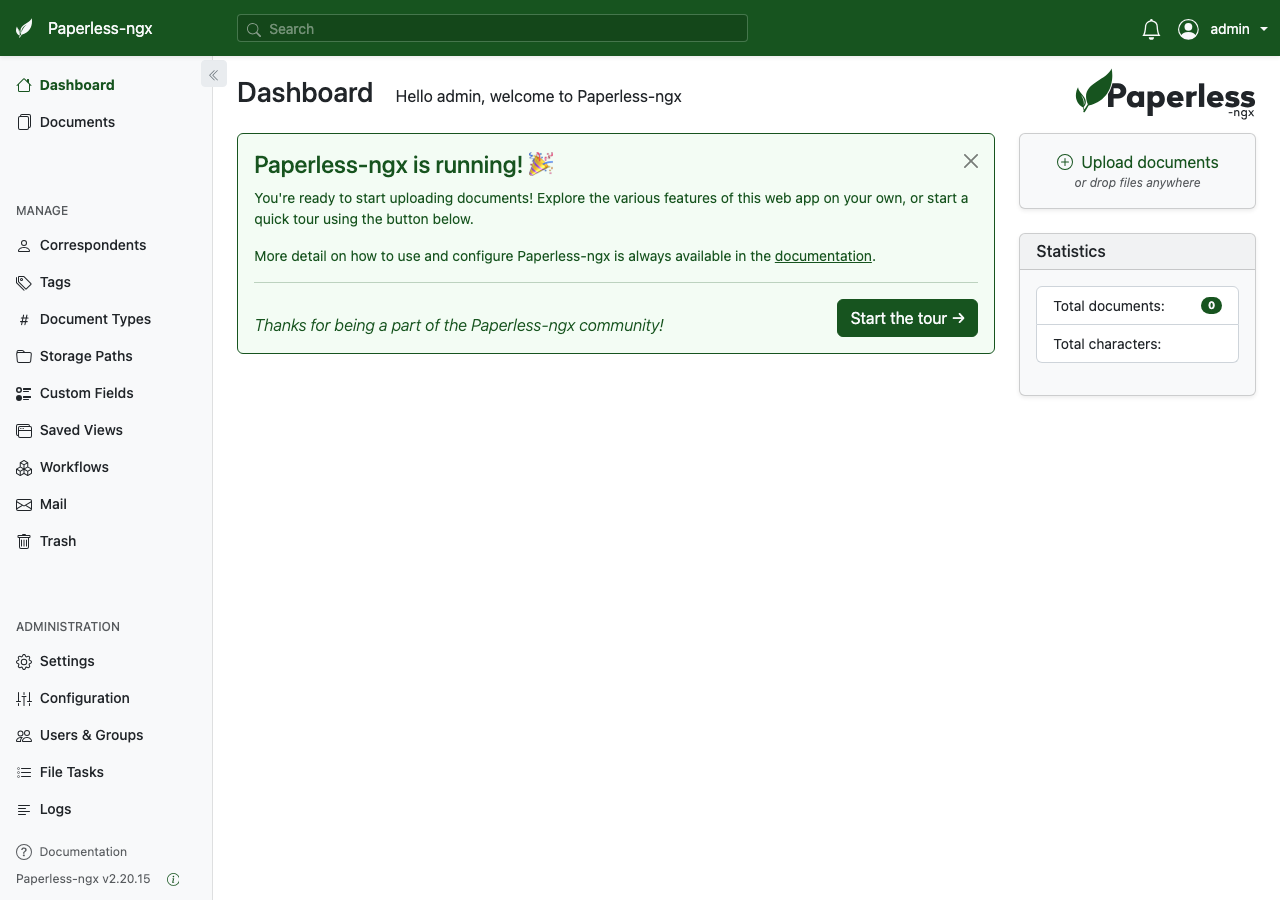Image resolution: width=1280 pixels, height=900 pixels.
Task: Click the Configuration sliders icon
Action: (x=24, y=698)
